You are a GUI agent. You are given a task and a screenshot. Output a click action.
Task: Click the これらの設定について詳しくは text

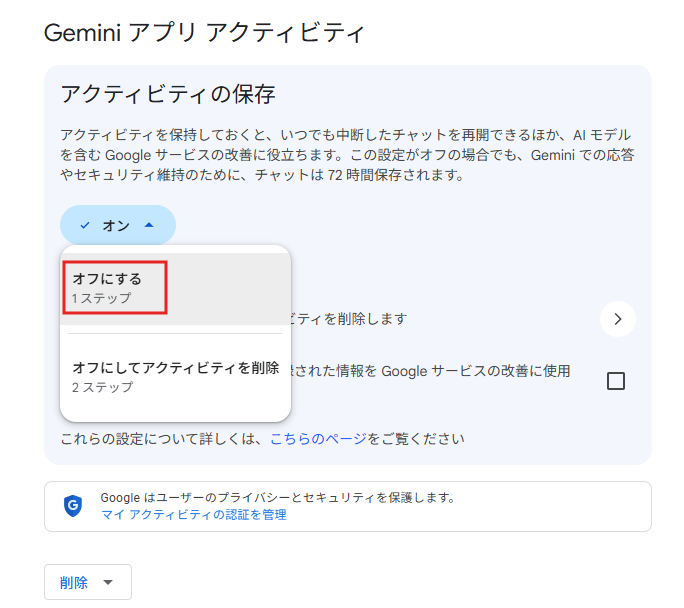[164, 438]
